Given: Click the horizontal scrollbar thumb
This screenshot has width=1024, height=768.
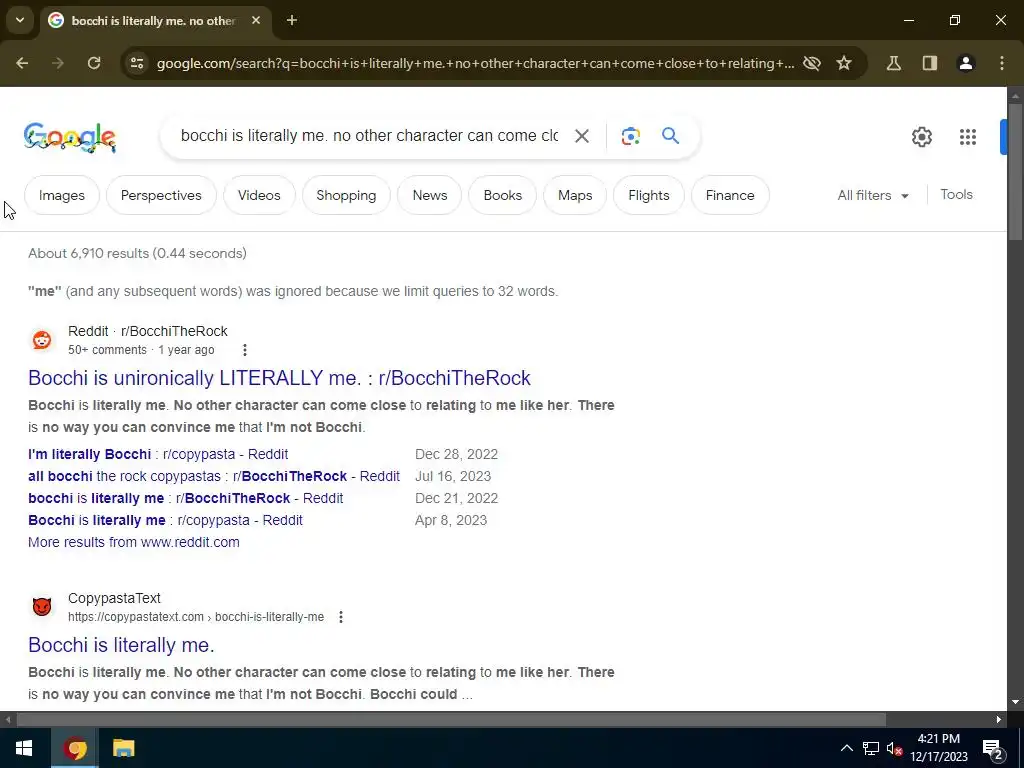Looking at the screenshot, I should point(451,720).
